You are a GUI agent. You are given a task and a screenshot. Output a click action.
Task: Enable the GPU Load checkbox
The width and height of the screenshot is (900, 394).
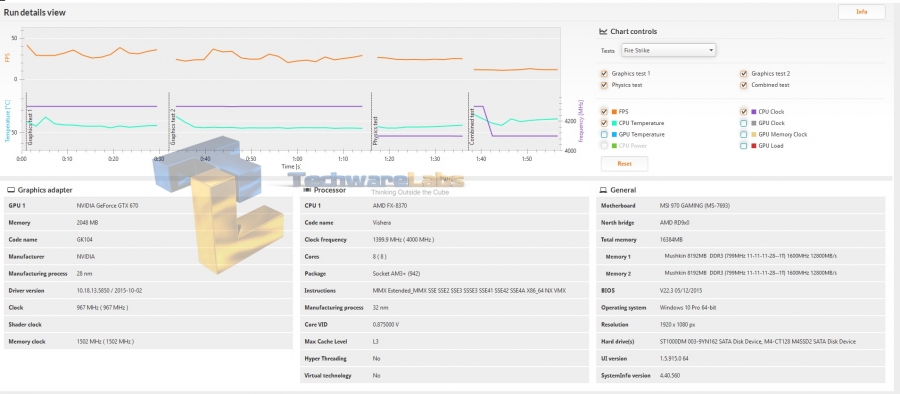tap(744, 146)
